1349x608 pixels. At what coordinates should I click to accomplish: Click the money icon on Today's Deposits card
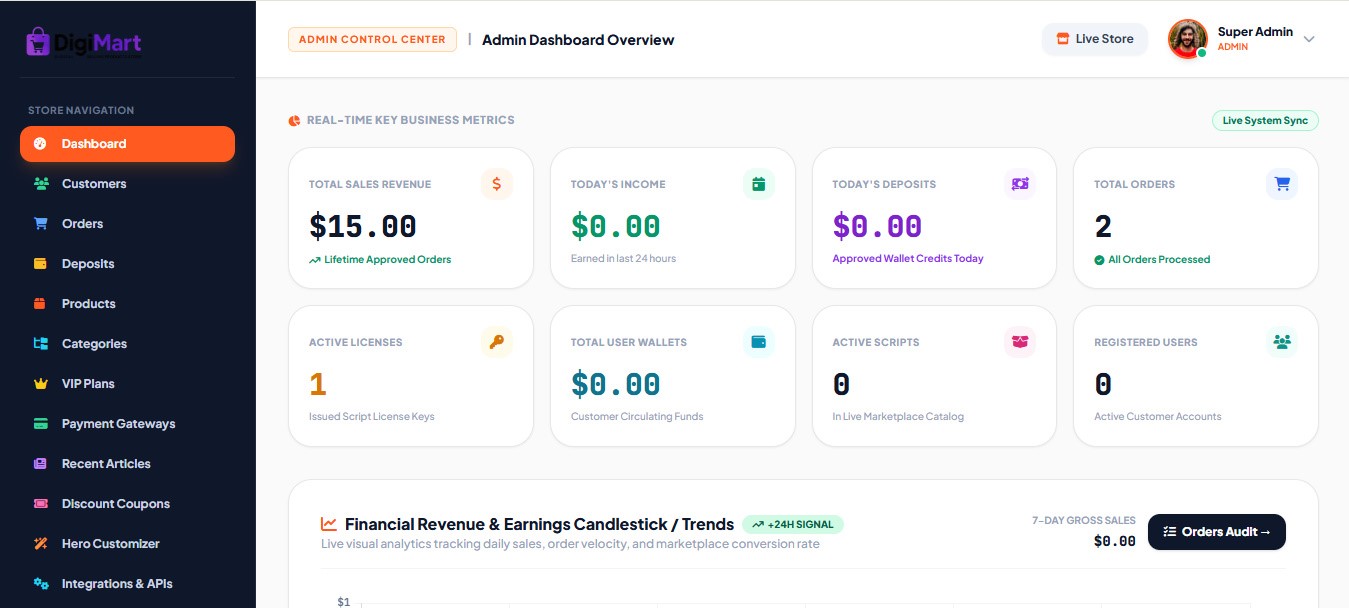coord(1020,184)
